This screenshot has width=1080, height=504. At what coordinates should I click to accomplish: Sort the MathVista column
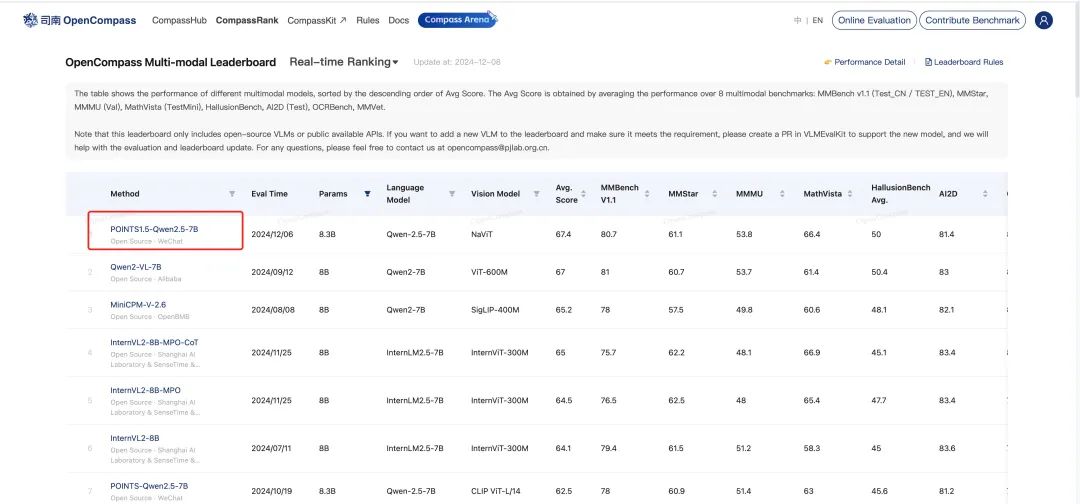[850, 194]
